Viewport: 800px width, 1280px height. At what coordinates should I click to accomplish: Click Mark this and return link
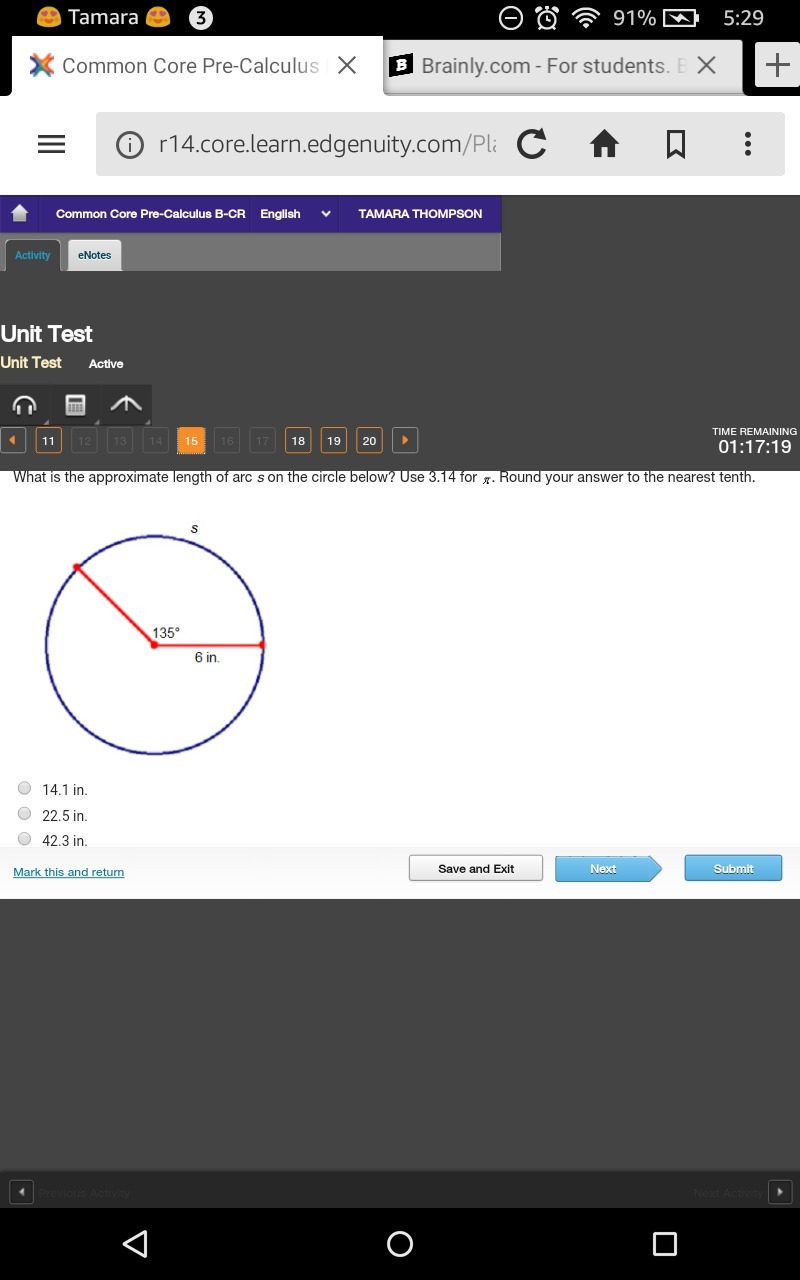pos(69,872)
